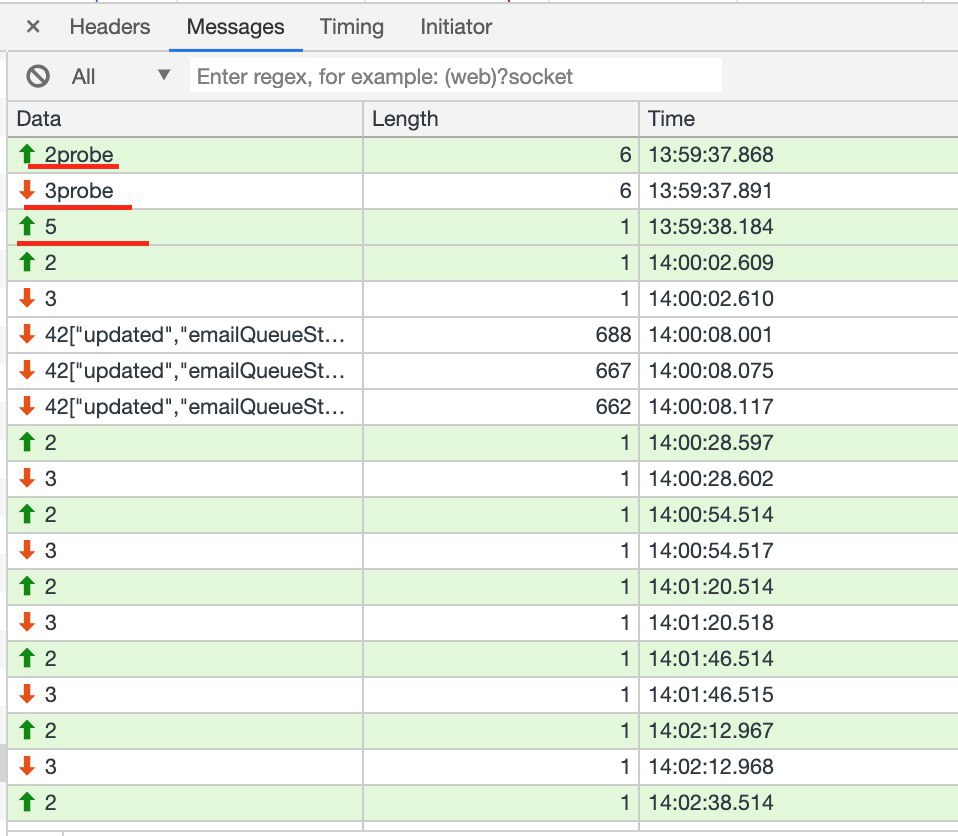Open the Timing tab

pyautogui.click(x=351, y=27)
